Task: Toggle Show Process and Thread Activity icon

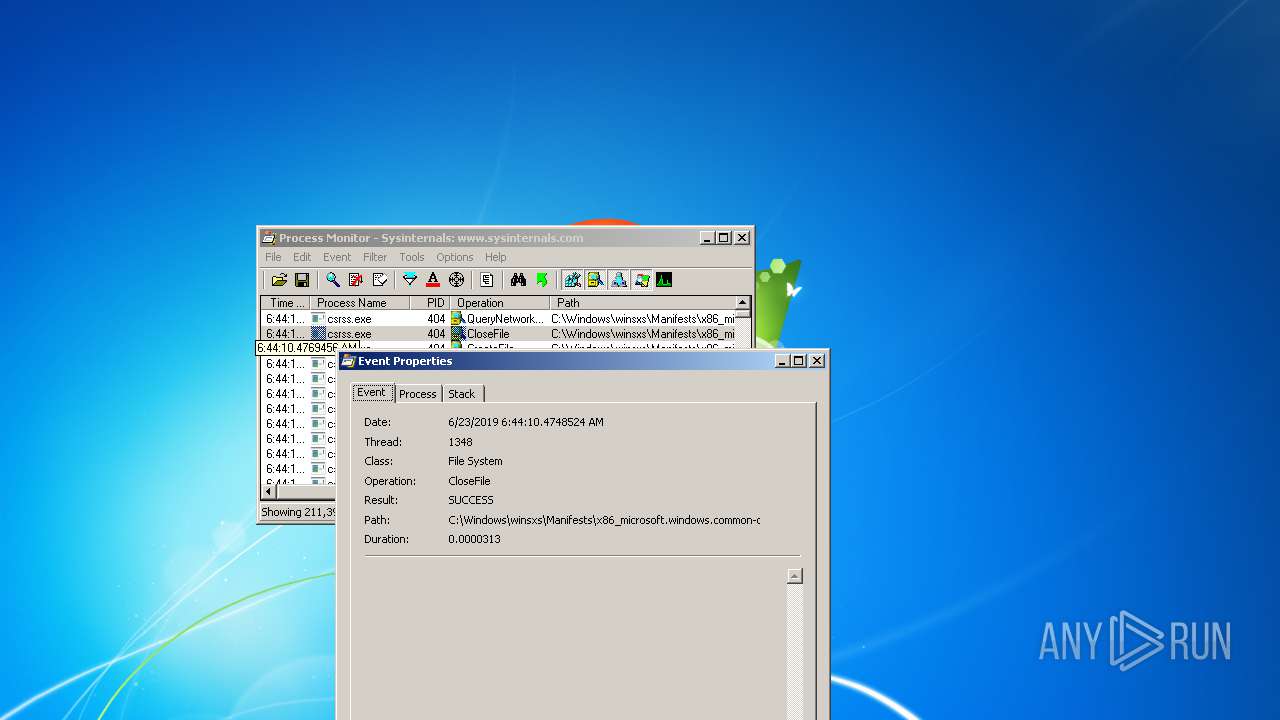Action: pos(641,280)
